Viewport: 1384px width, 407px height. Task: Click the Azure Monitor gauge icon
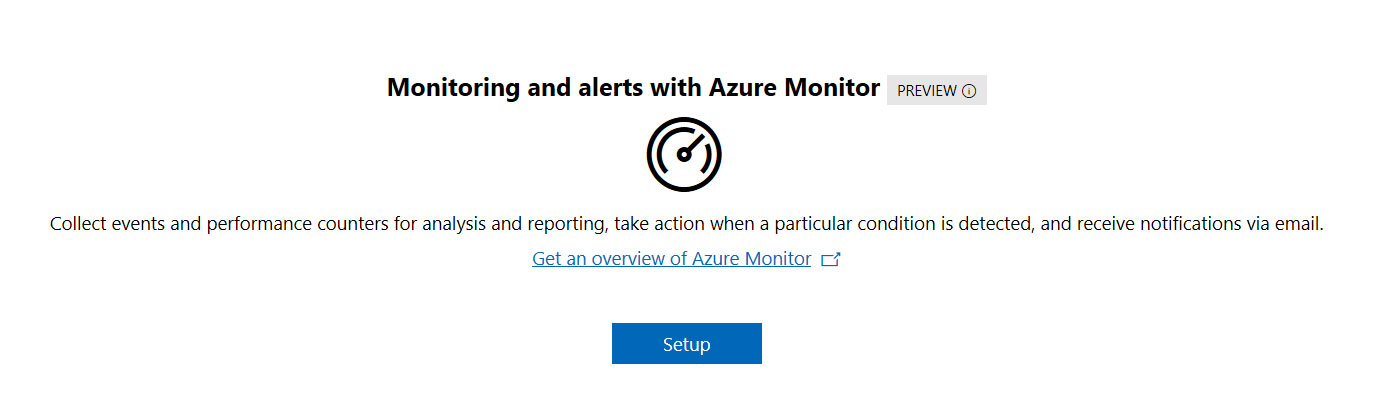point(684,154)
